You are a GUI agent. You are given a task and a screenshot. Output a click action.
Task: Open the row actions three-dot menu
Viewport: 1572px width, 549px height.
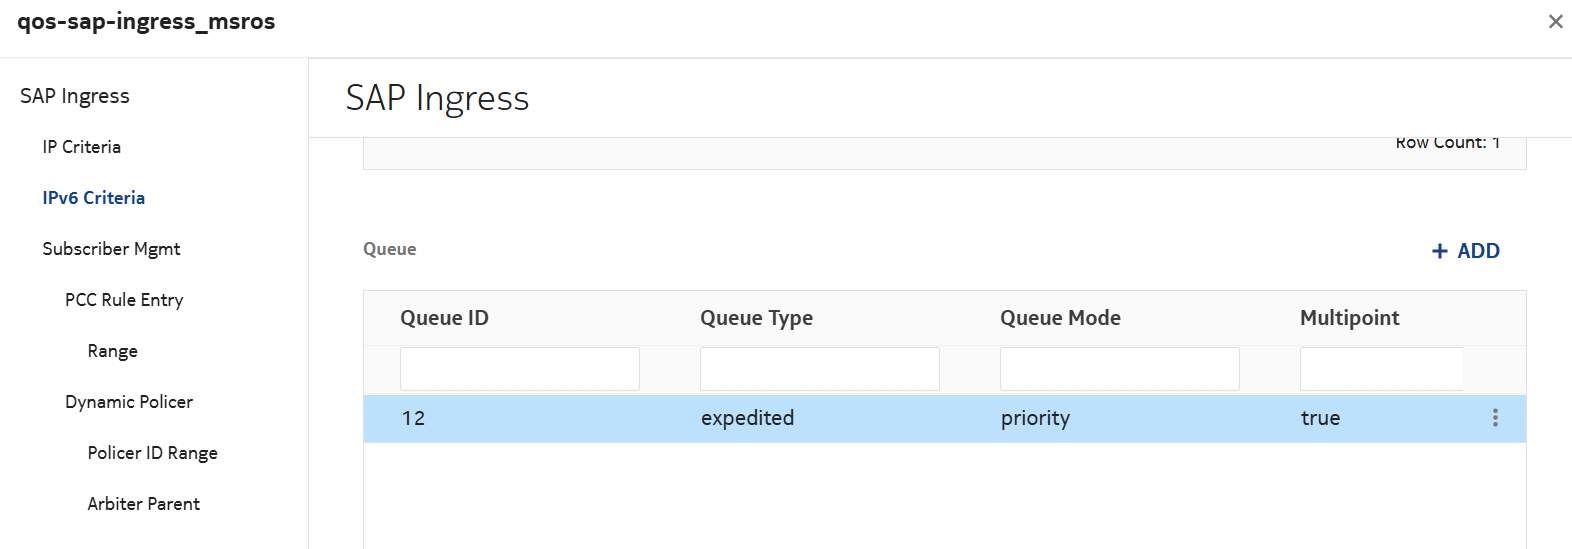coord(1495,418)
